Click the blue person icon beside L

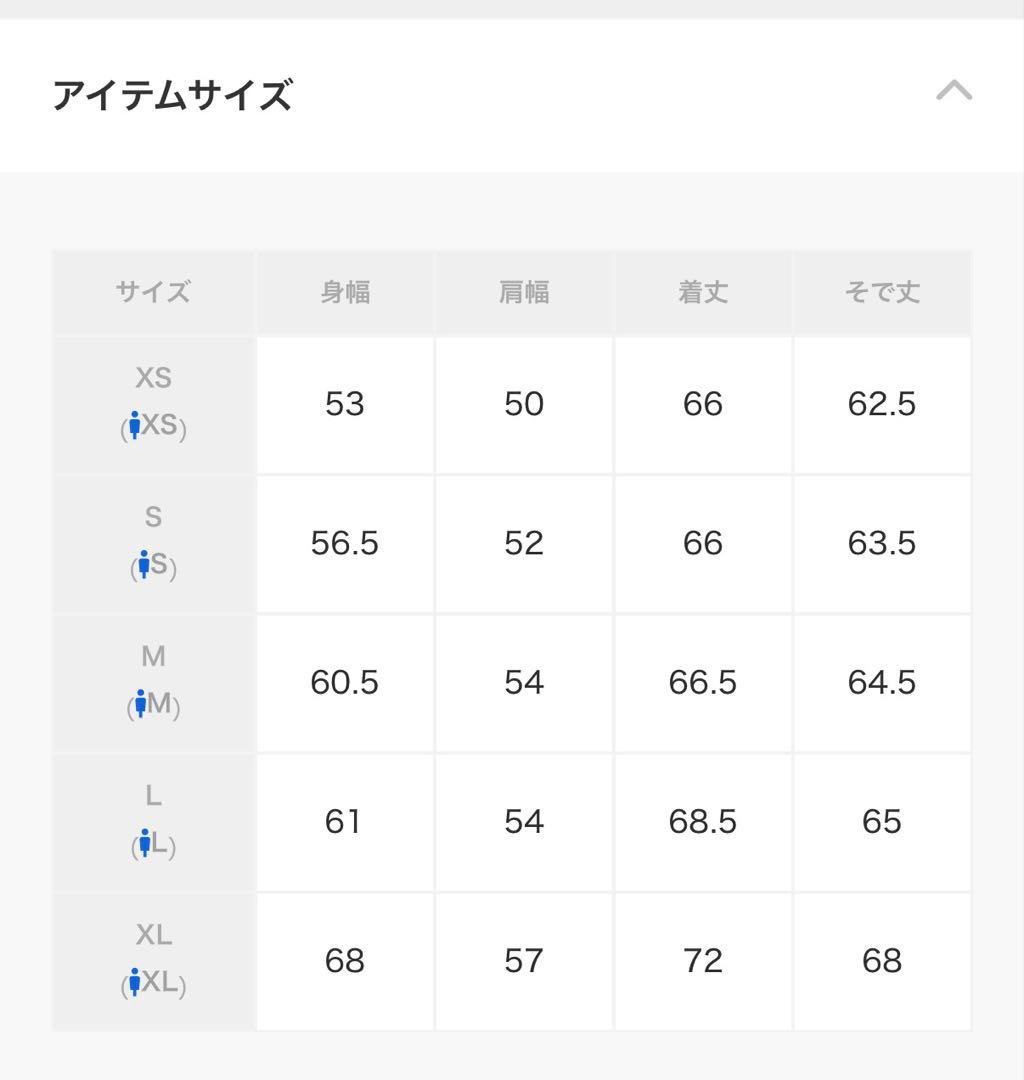[145, 844]
